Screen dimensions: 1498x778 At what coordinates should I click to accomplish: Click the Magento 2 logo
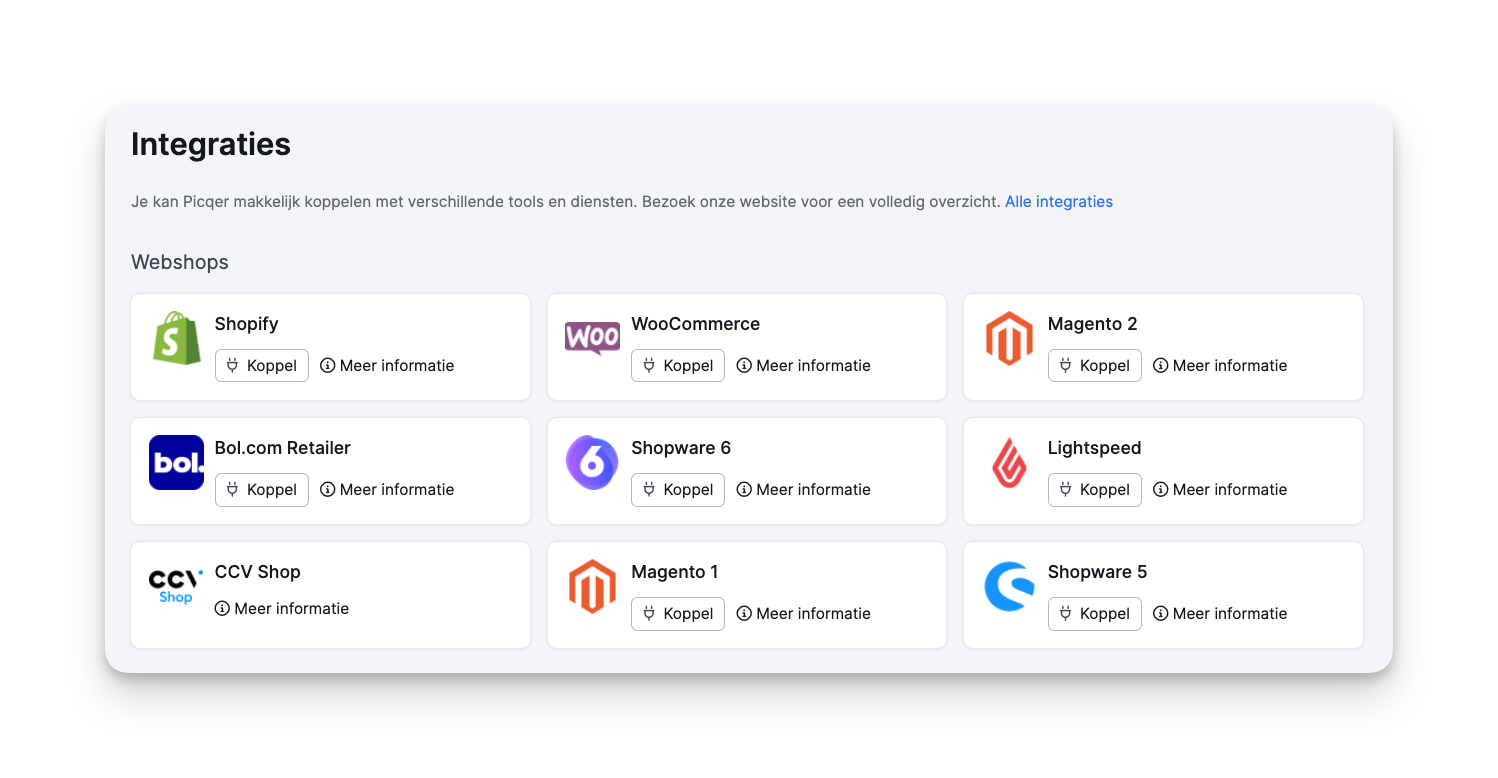[1008, 338]
